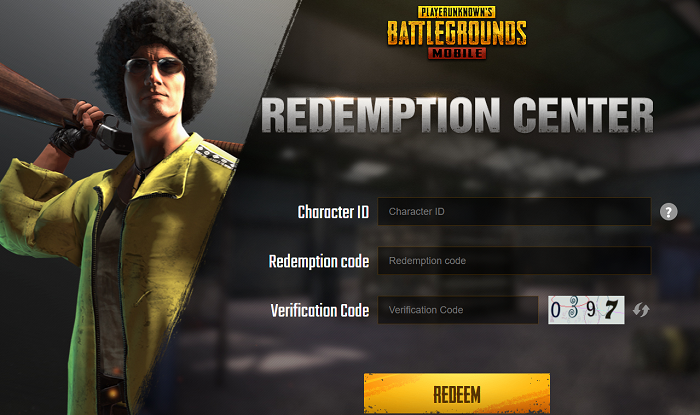This screenshot has height=415, width=700.
Task: Focus the Character ID input field
Action: 514,212
